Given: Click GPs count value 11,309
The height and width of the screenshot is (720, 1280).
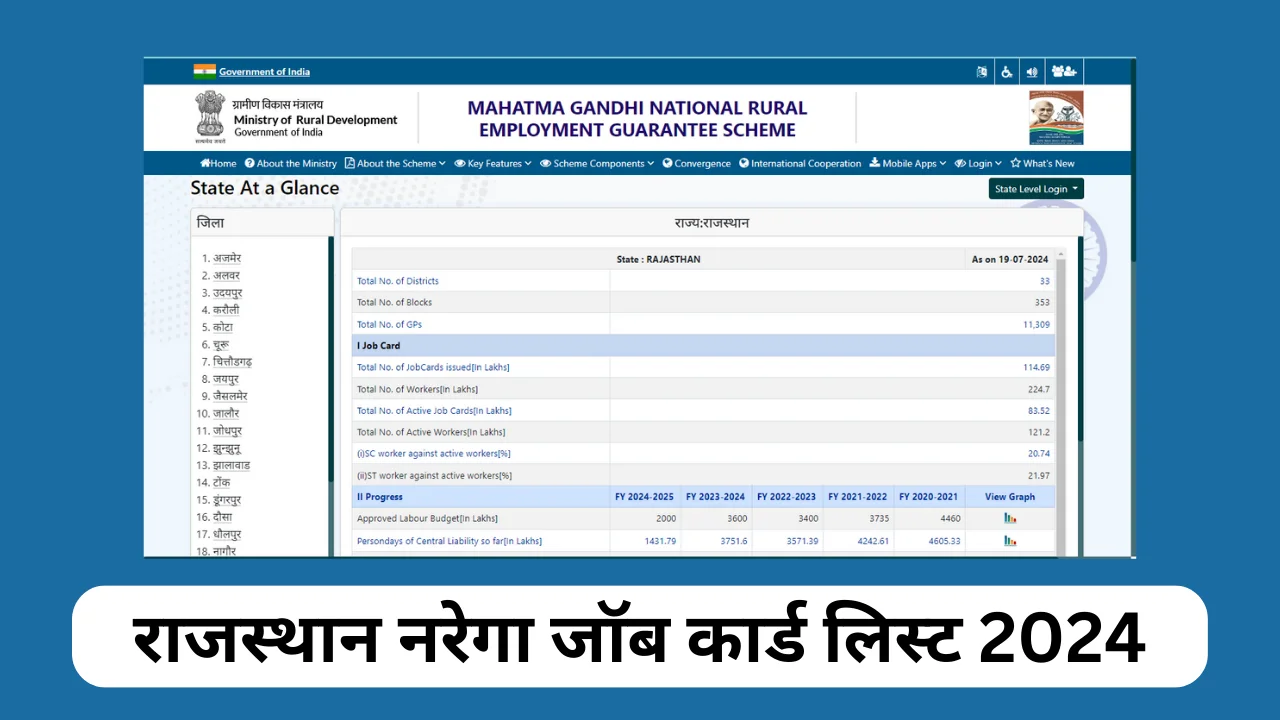Looking at the screenshot, I should [x=1036, y=324].
